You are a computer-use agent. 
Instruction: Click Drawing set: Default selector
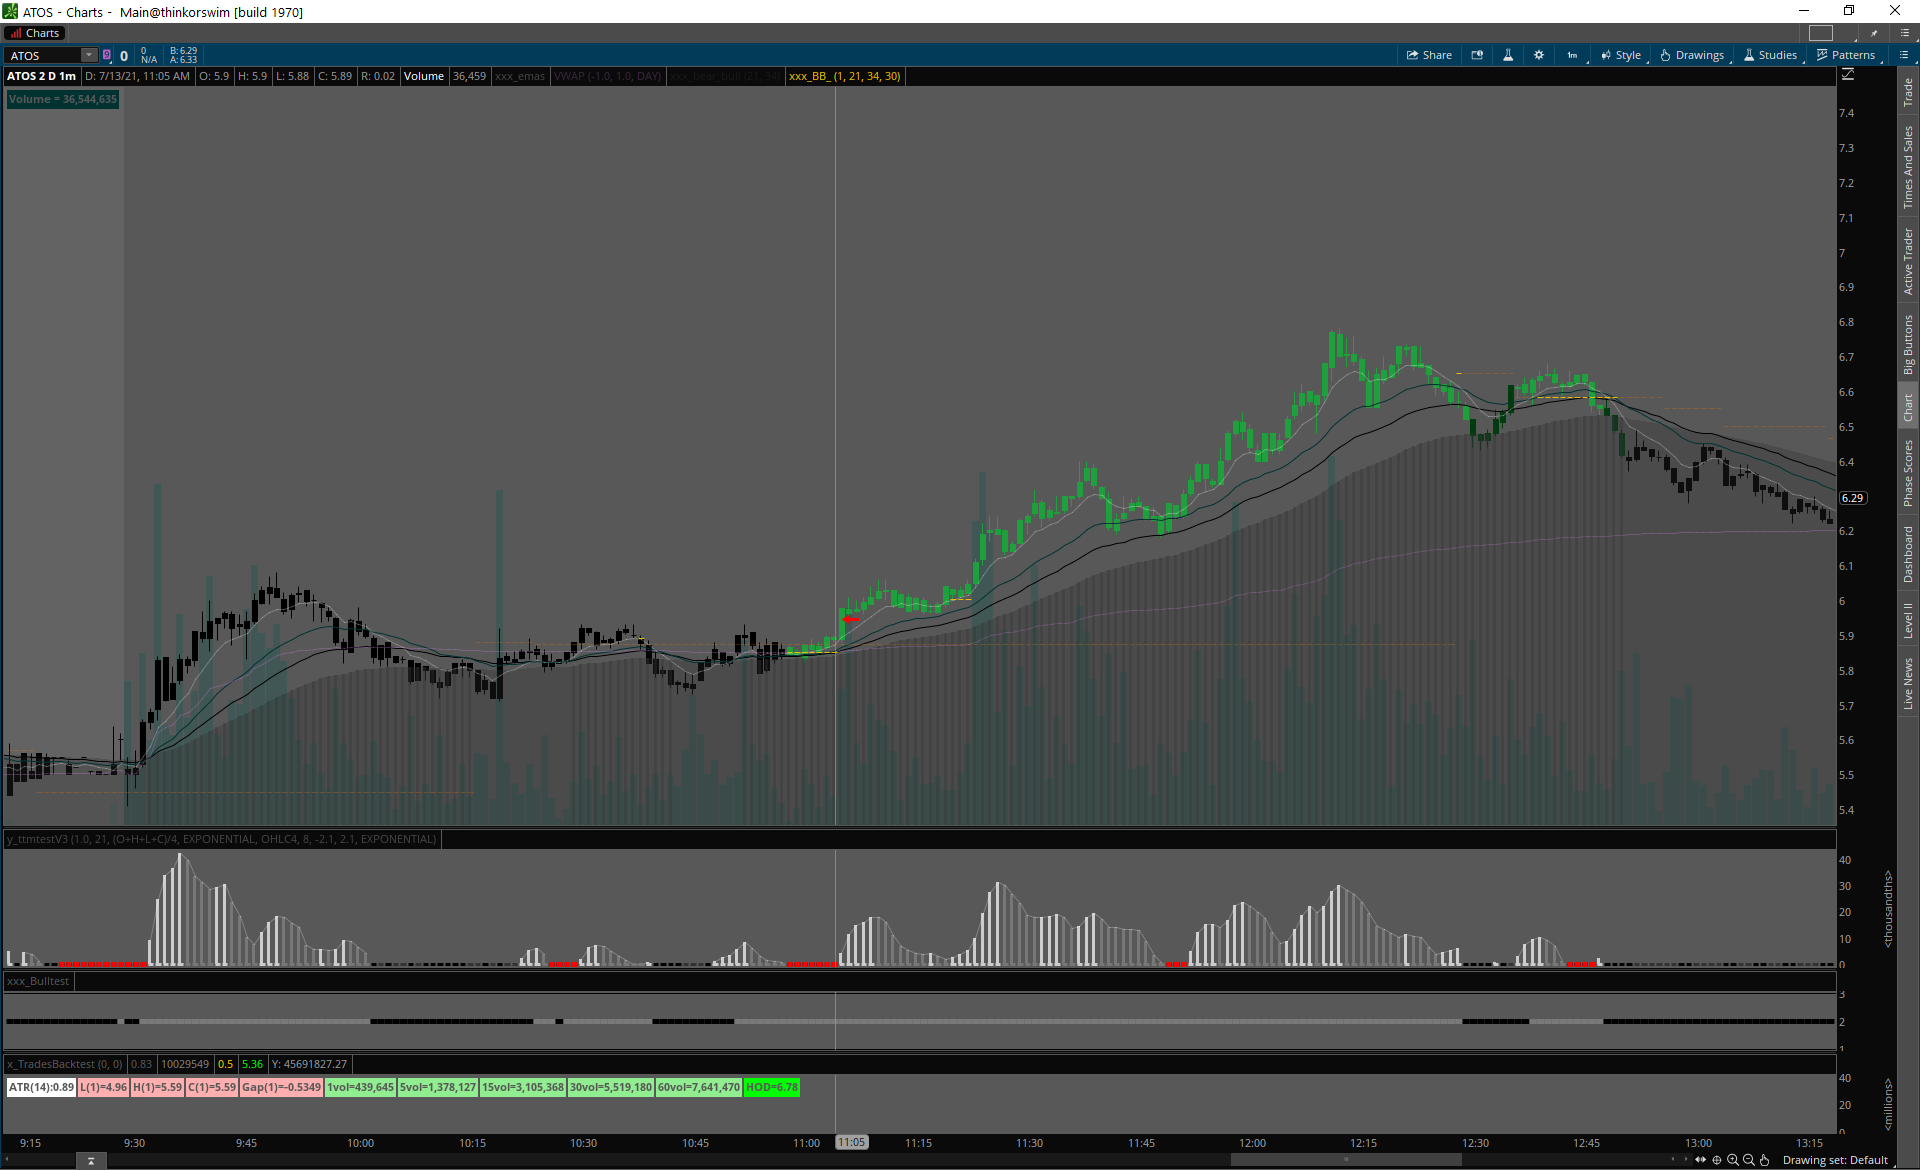pos(1835,1160)
